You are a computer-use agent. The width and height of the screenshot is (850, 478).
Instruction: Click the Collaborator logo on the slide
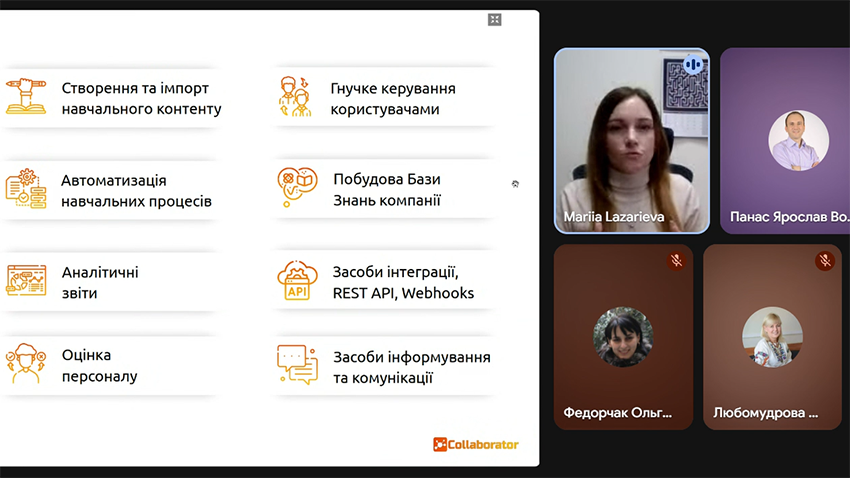[x=476, y=444]
